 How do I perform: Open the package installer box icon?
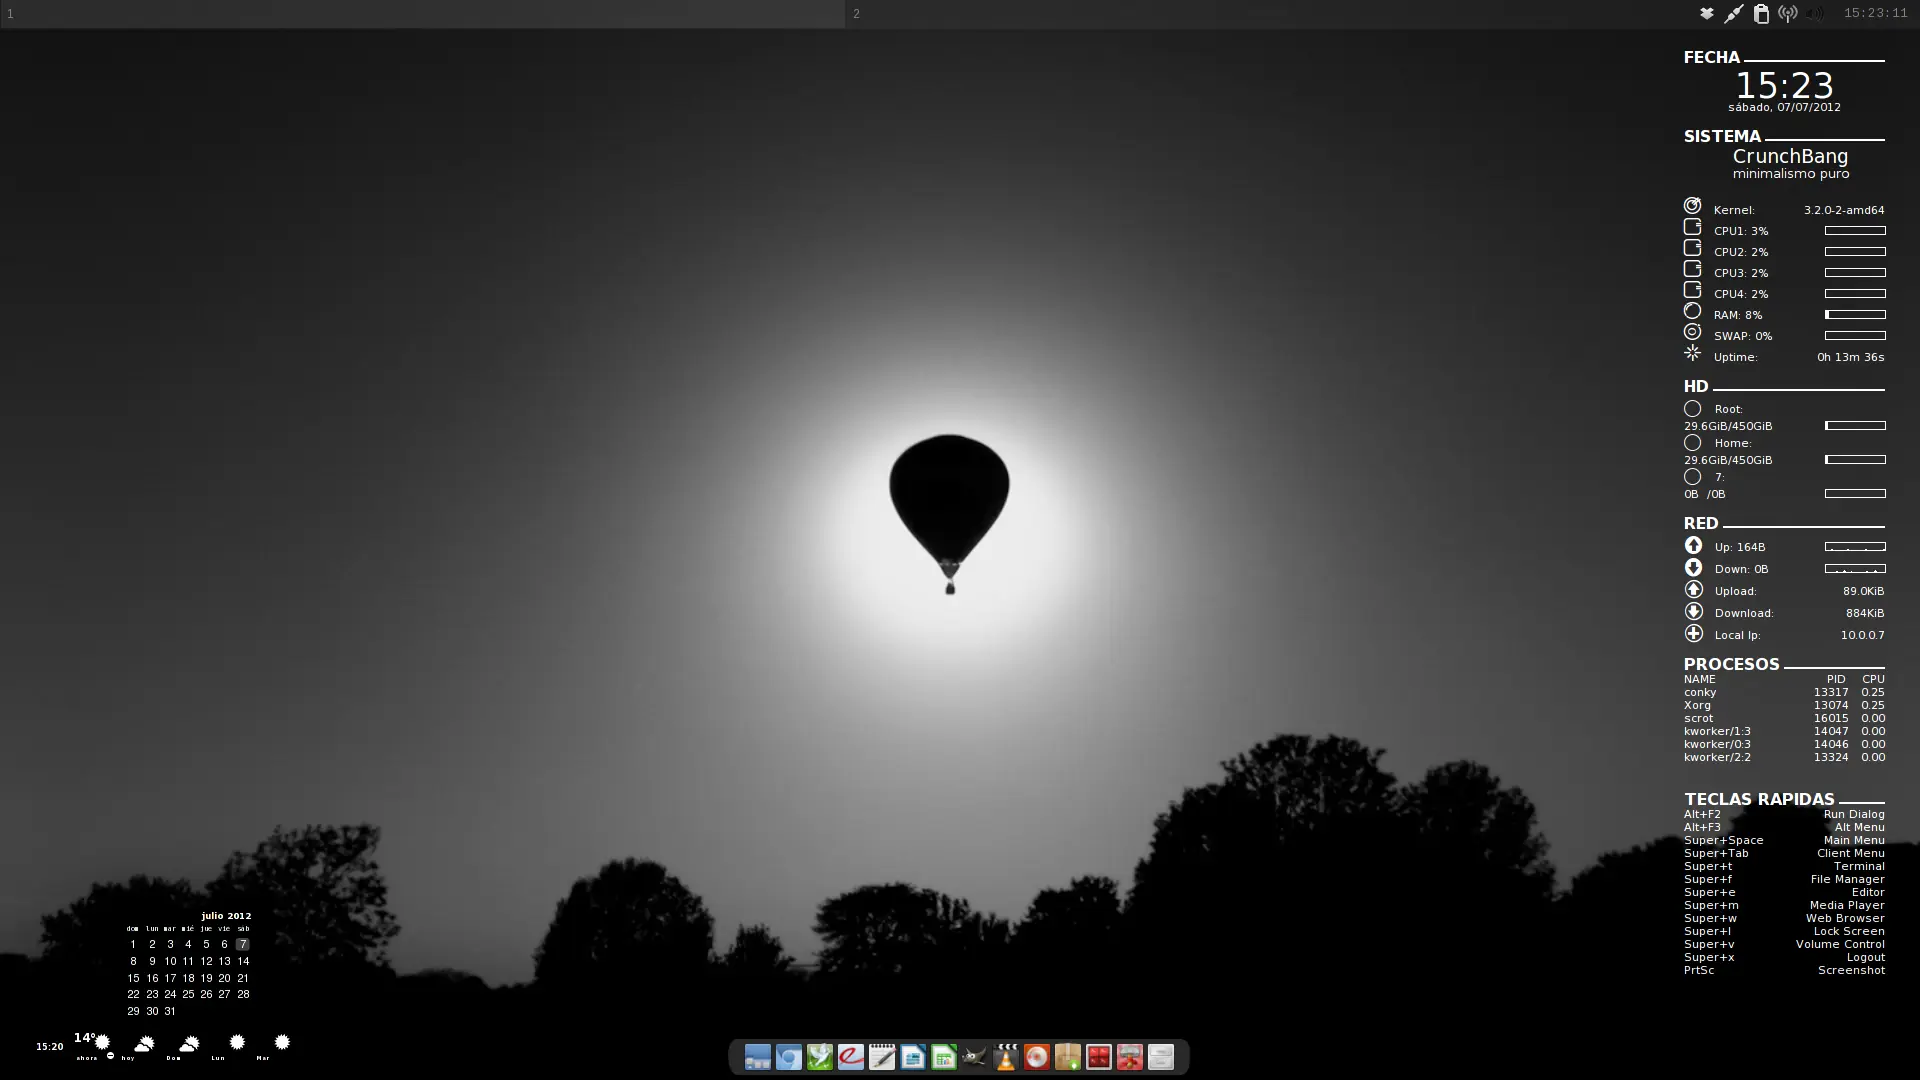(1068, 1057)
